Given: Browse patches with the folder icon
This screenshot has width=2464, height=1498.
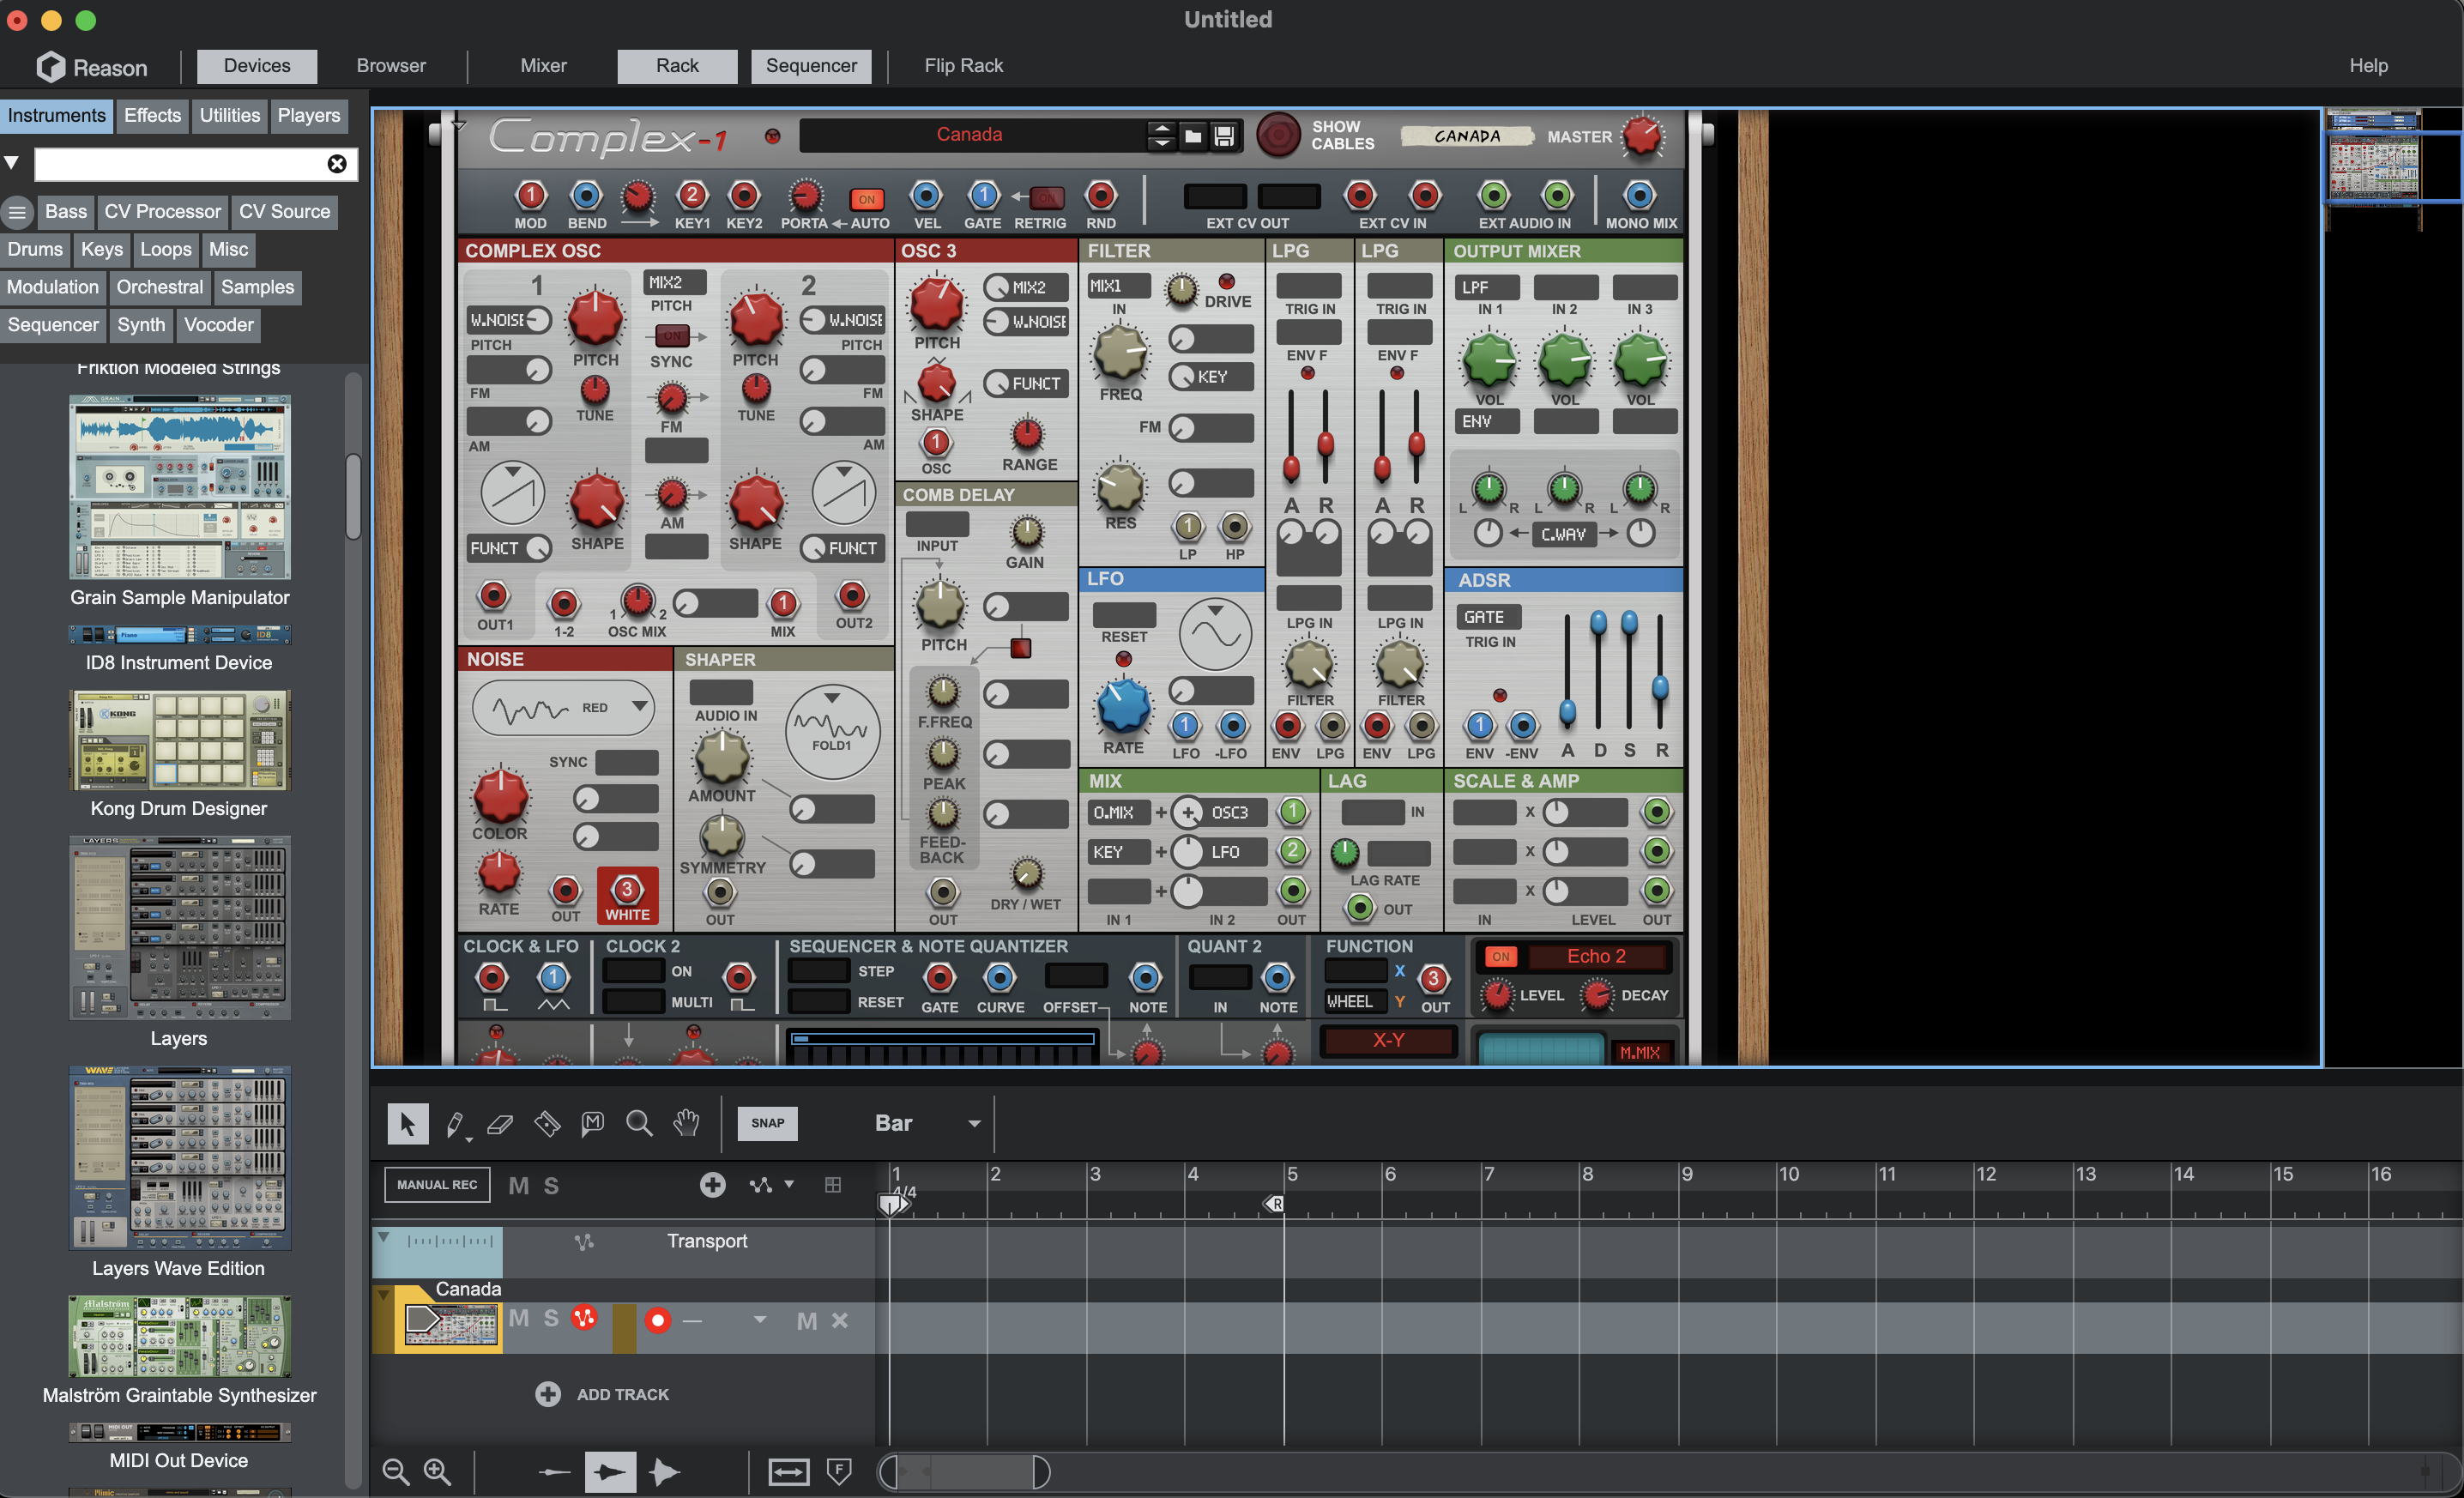Looking at the screenshot, I should (1192, 136).
